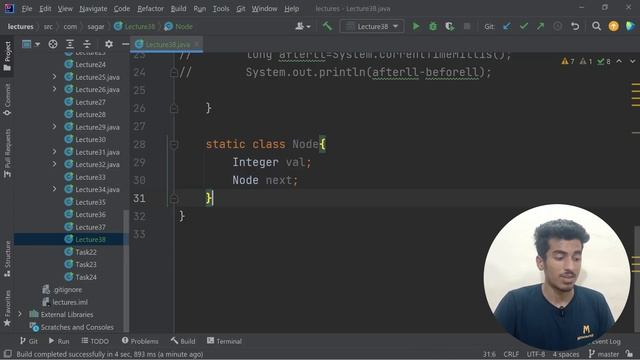Image resolution: width=640 pixels, height=360 pixels.
Task: Click the orange IDE update icon
Action: click(613, 27)
